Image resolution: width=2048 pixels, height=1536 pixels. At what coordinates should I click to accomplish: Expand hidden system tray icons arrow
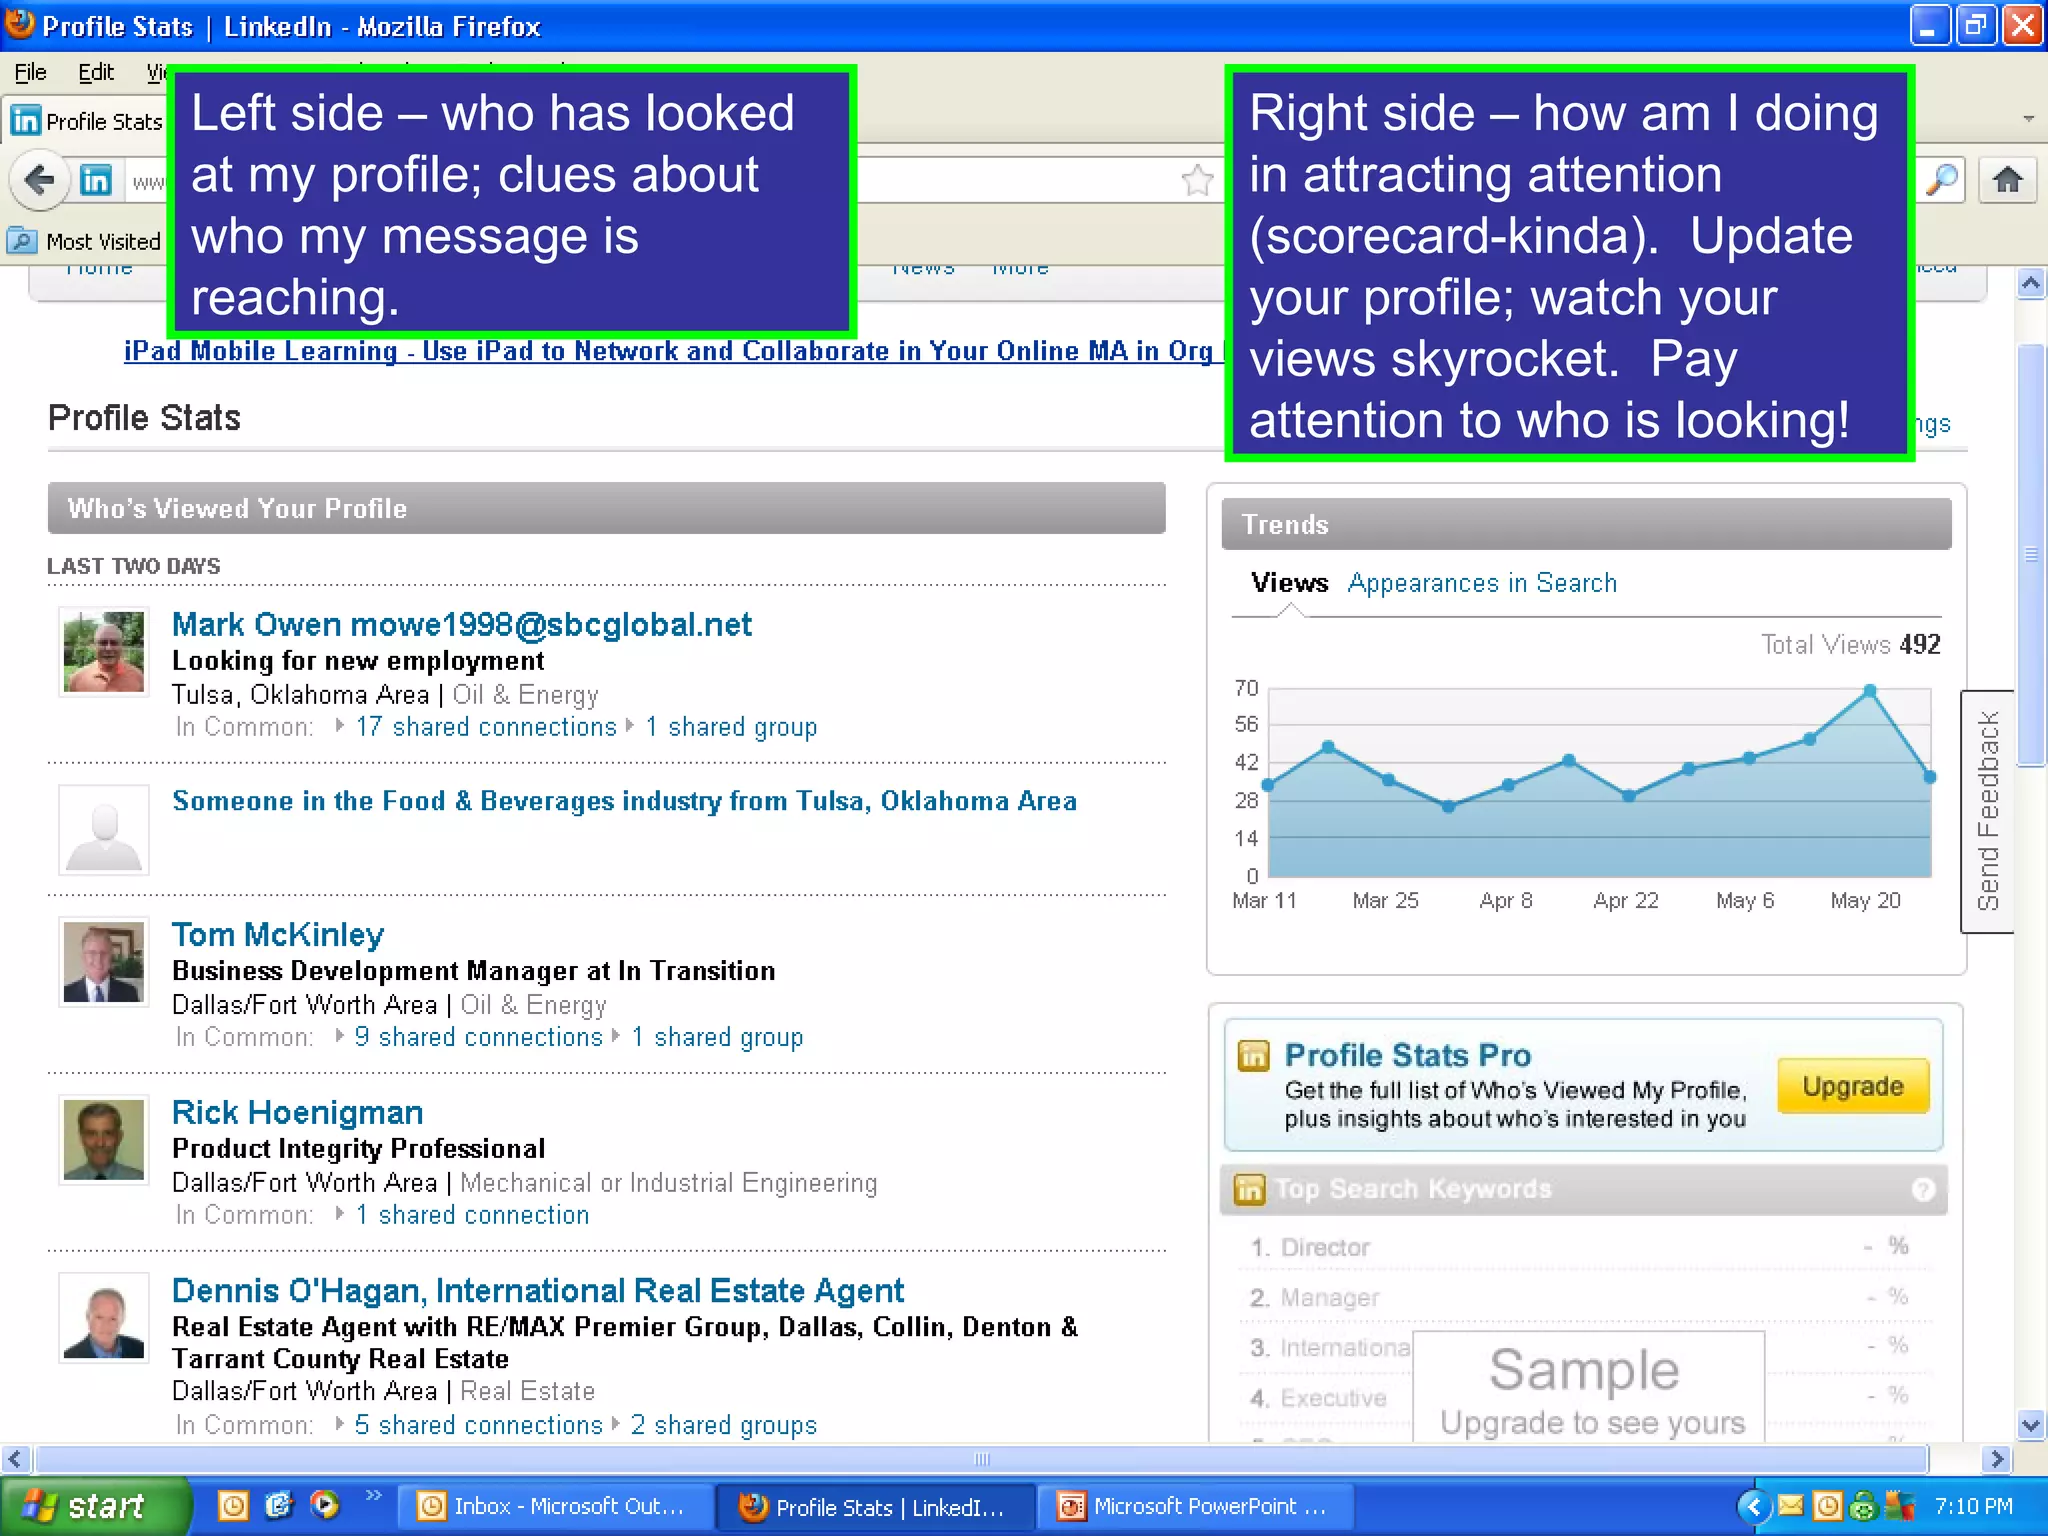click(1754, 1506)
